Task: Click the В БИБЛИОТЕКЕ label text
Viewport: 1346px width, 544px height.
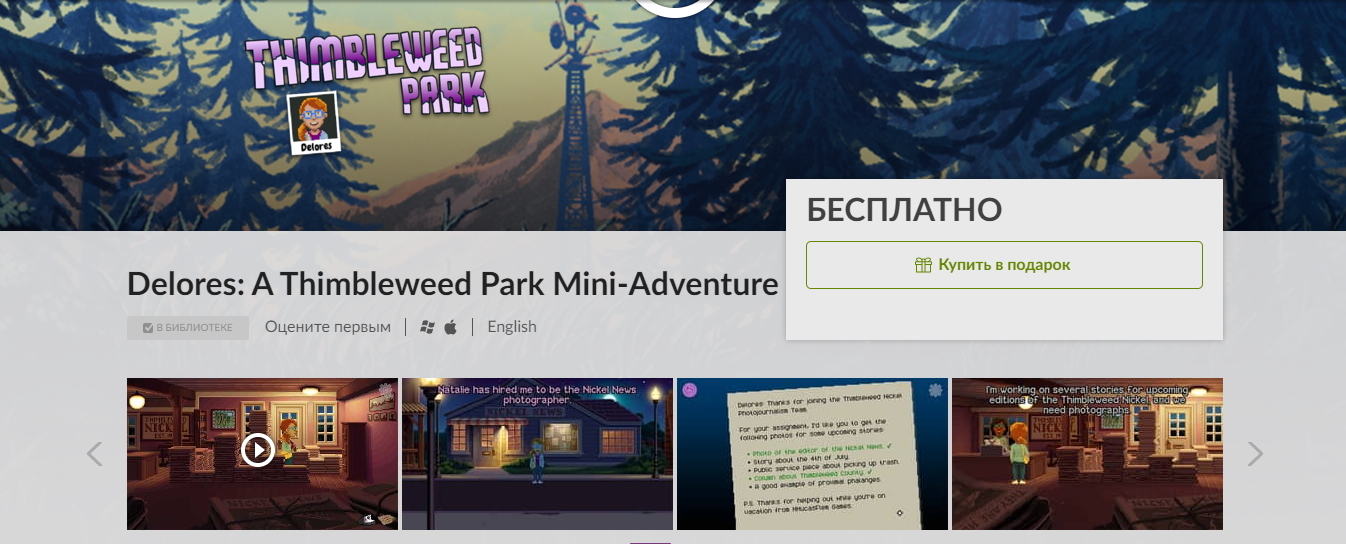Action: [x=194, y=328]
